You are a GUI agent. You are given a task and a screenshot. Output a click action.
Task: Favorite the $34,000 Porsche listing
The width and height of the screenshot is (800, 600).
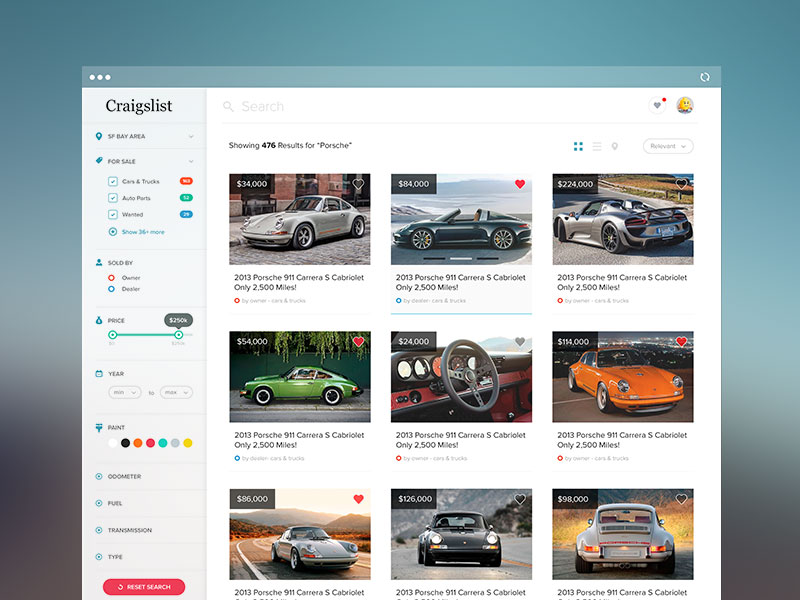click(358, 184)
